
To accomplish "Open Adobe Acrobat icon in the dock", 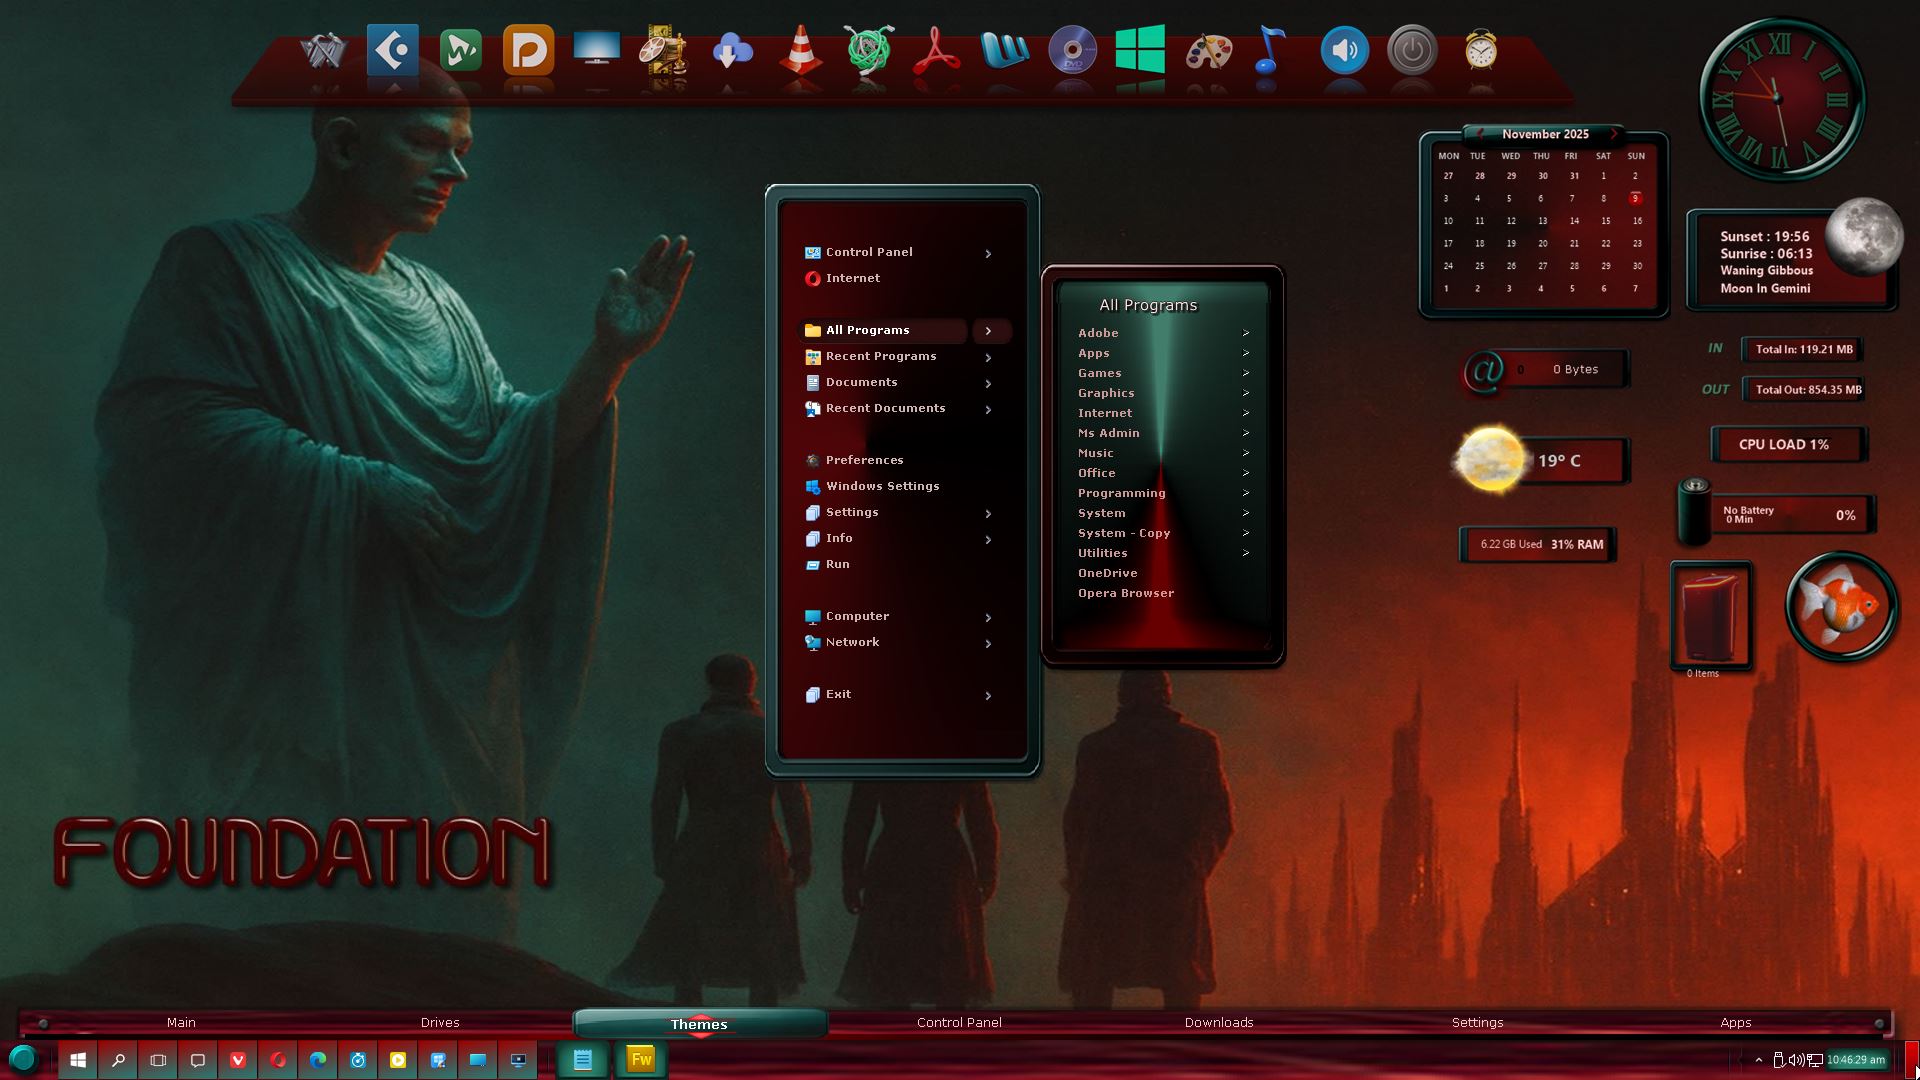I will (x=937, y=50).
